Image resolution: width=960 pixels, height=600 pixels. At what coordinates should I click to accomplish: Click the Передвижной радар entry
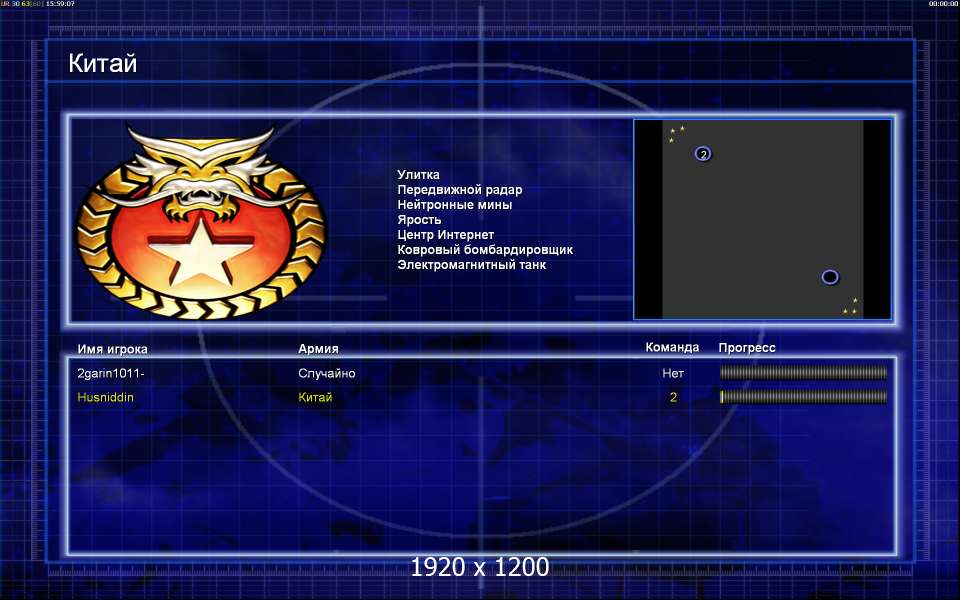click(x=460, y=190)
